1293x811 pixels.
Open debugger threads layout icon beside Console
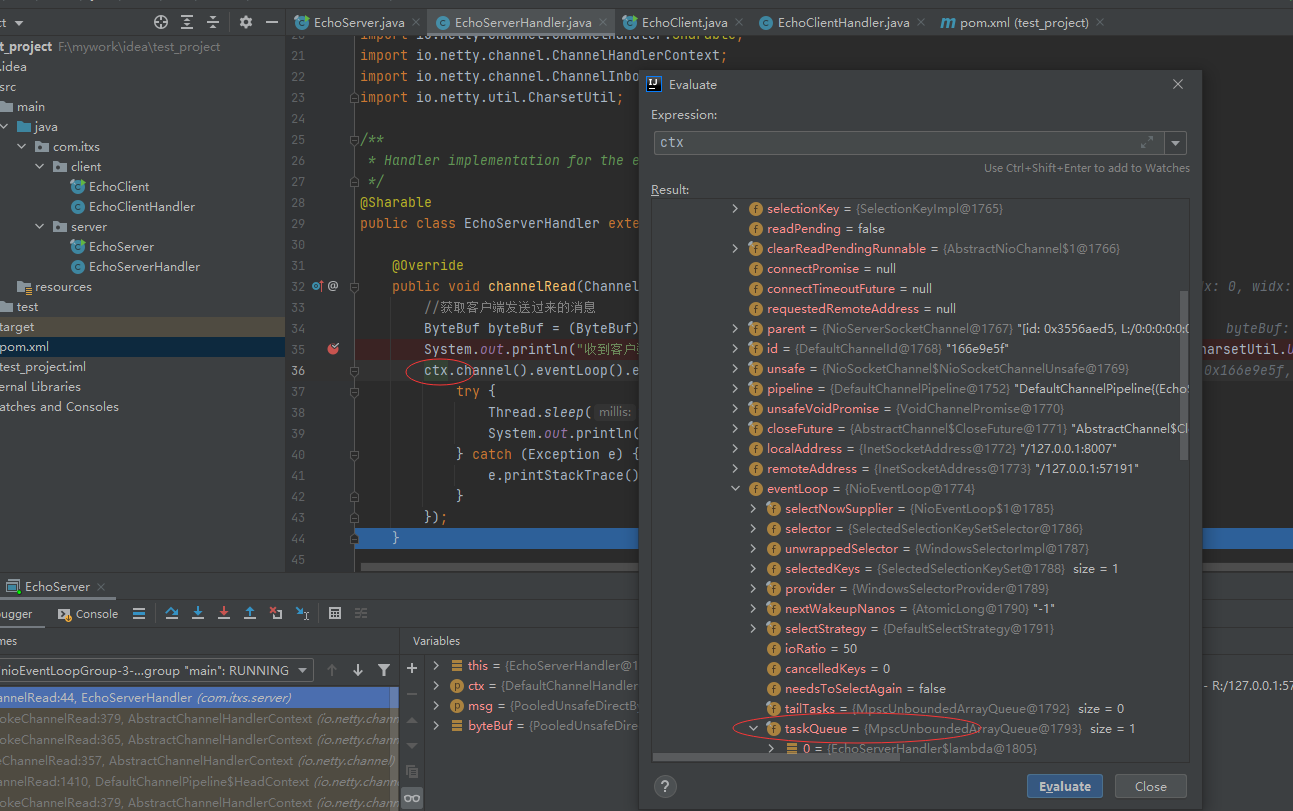pyautogui.click(x=139, y=614)
